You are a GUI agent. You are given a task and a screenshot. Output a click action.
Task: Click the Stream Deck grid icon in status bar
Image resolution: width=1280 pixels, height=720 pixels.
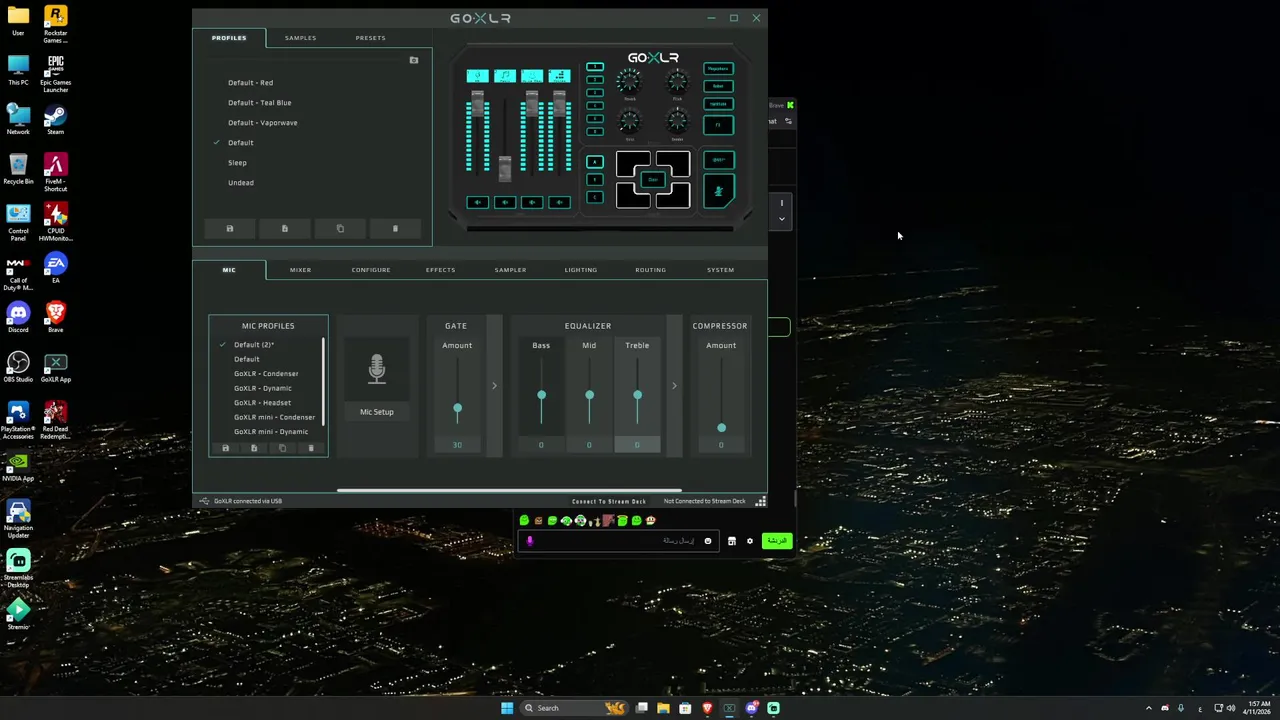(760, 501)
